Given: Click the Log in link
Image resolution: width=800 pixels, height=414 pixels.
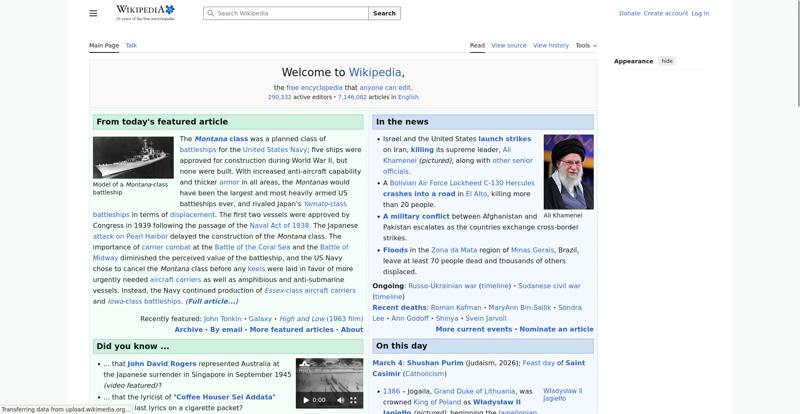Looking at the screenshot, I should click(x=700, y=13).
